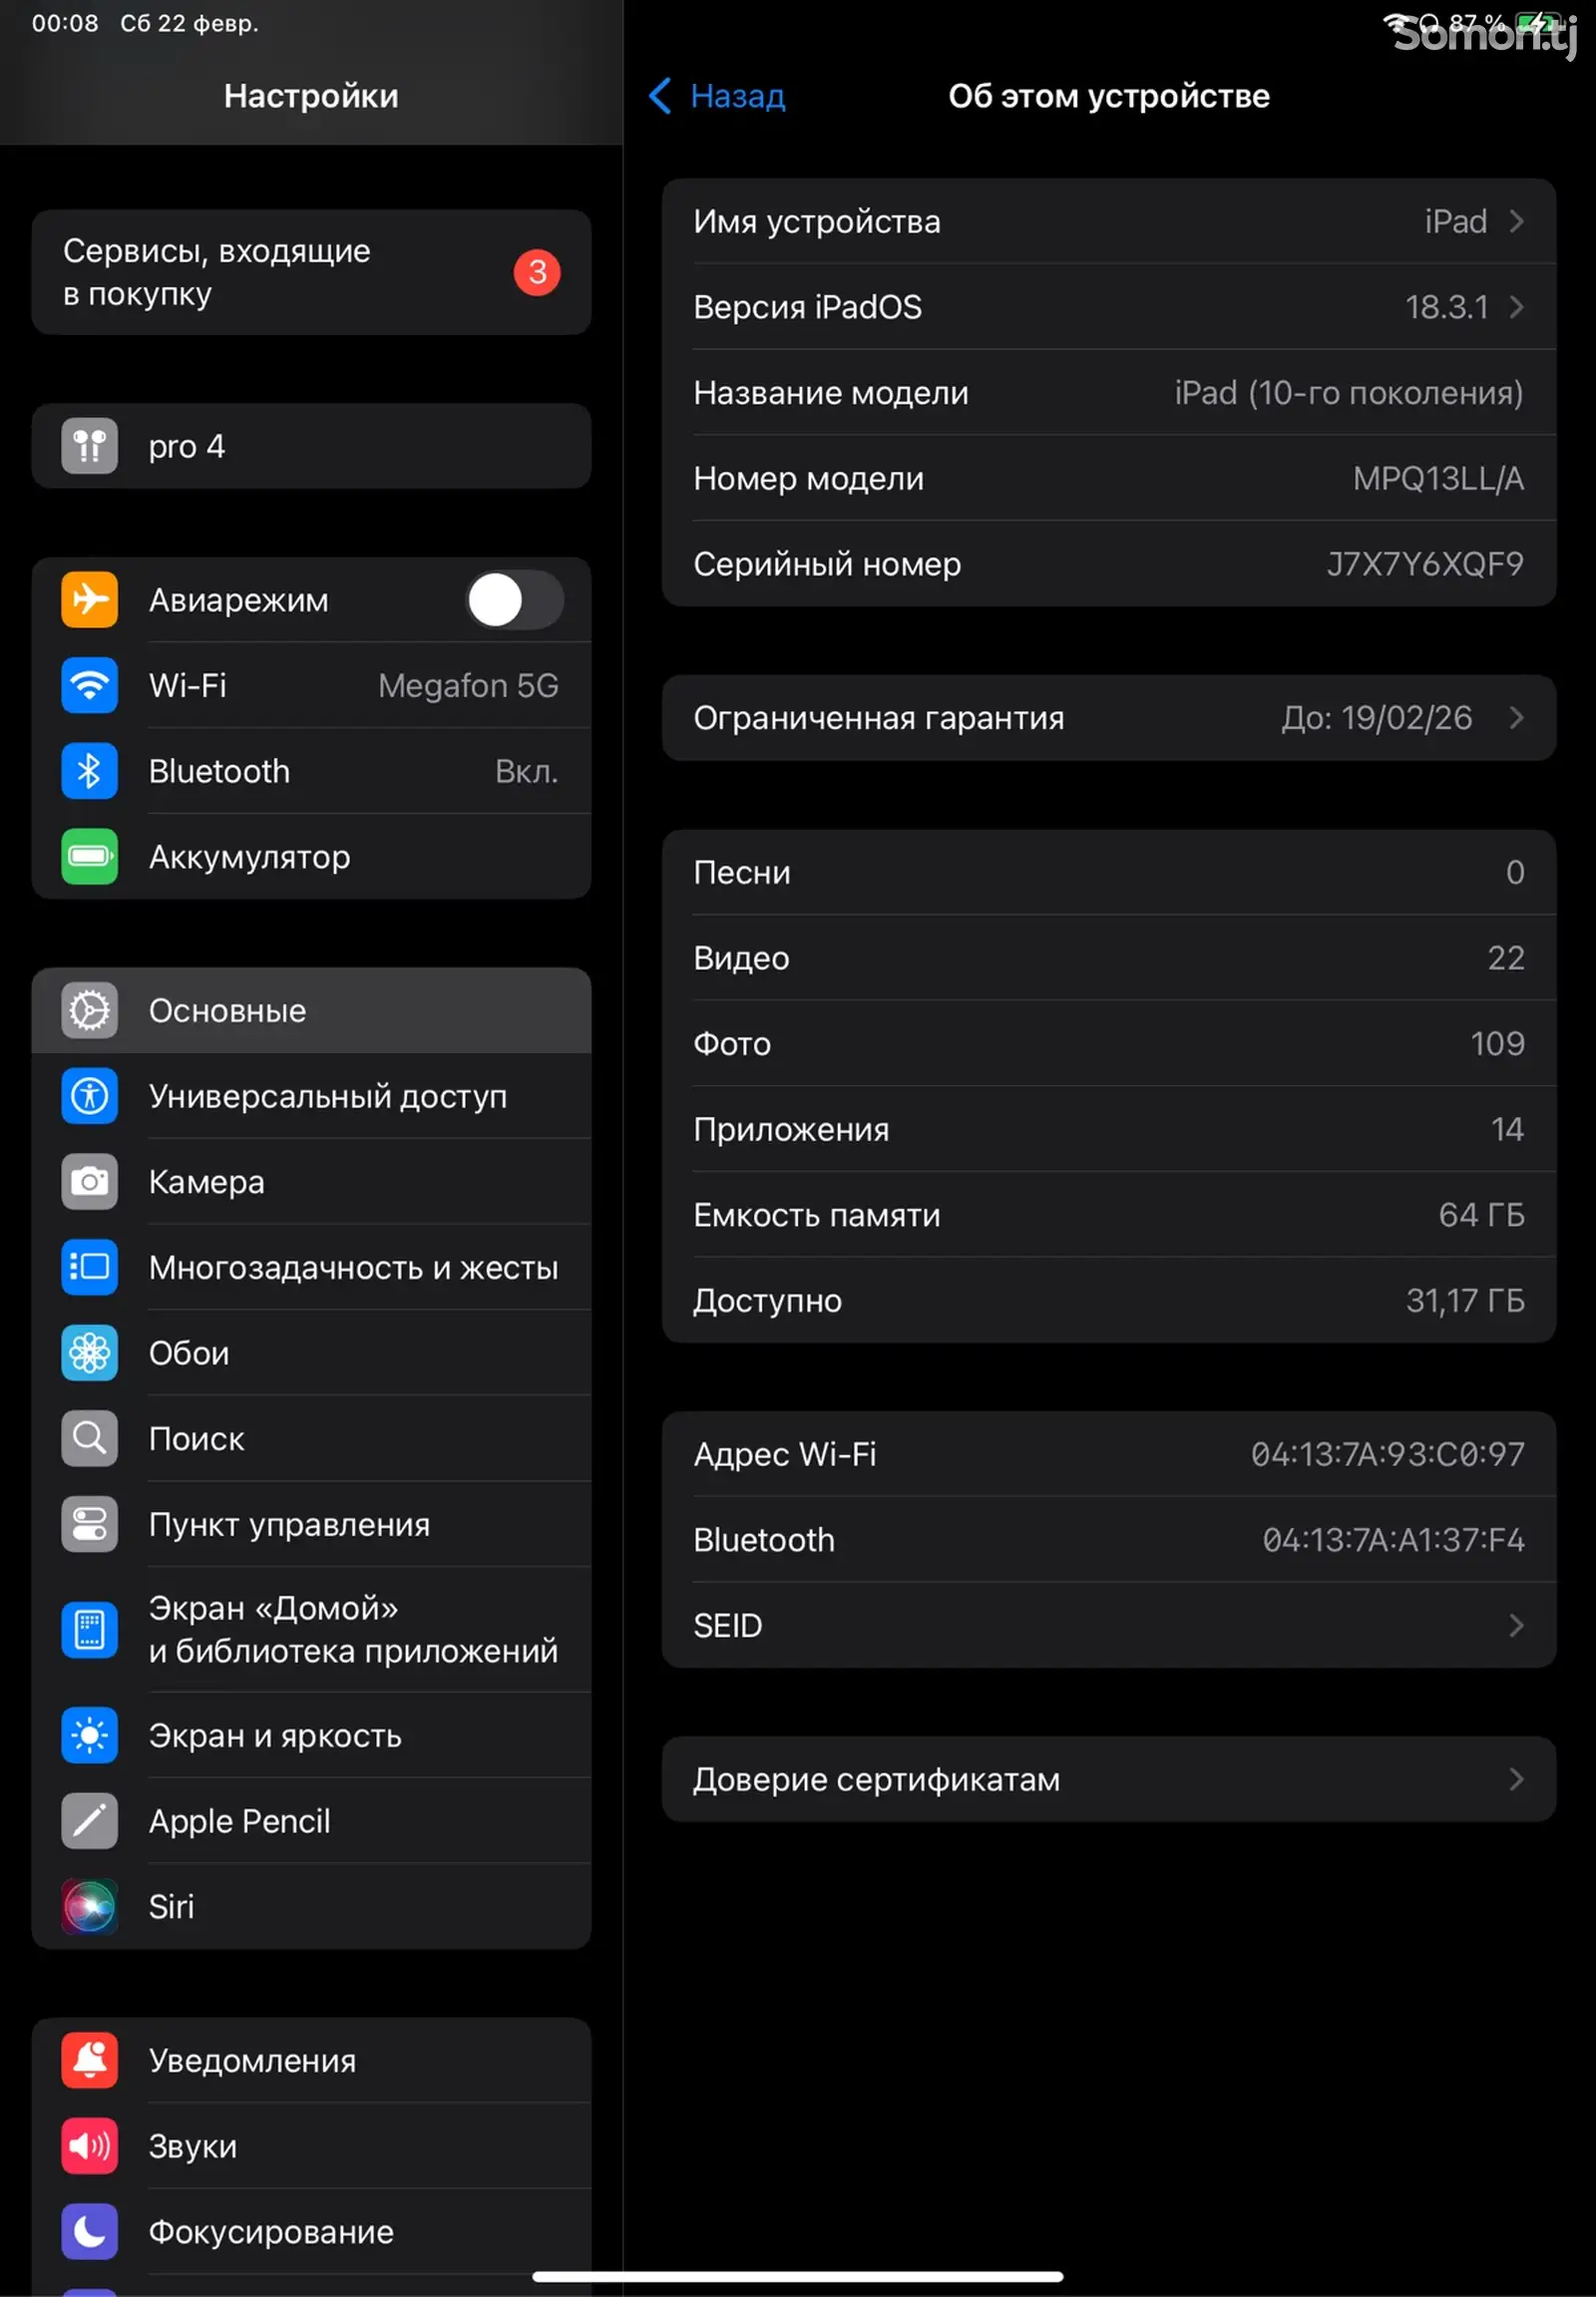This screenshot has height=2297, width=1596.
Task: Tap Bluetooth address 04:13:7A:A1:37:F4
Action: click(1393, 1540)
